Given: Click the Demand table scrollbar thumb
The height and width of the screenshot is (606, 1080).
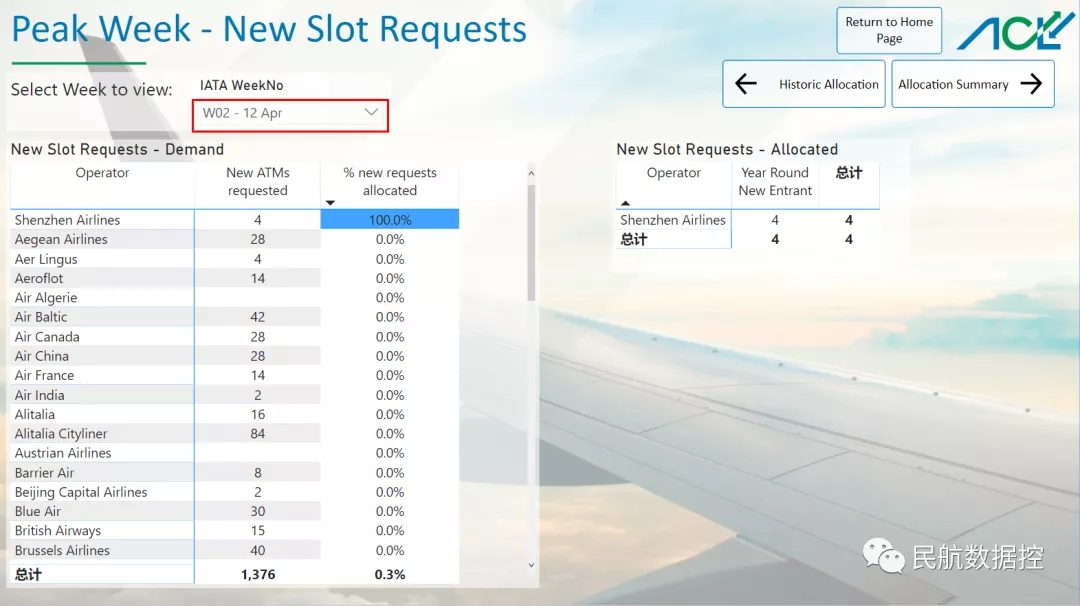Looking at the screenshot, I should coord(531,244).
